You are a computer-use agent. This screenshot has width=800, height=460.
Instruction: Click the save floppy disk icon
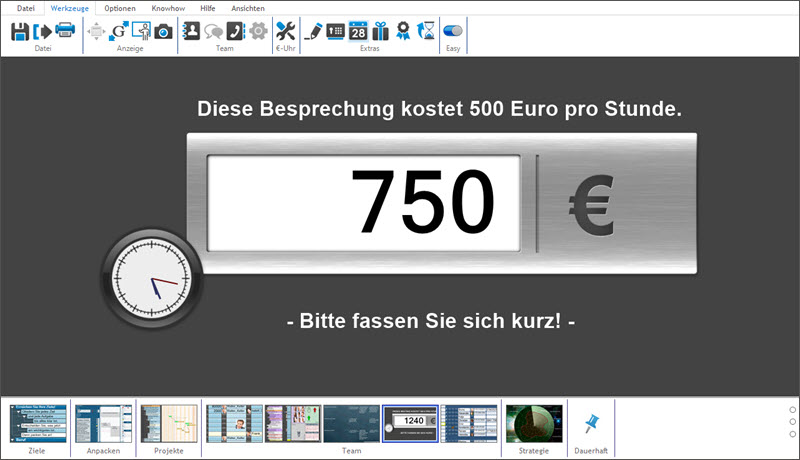(x=20, y=31)
